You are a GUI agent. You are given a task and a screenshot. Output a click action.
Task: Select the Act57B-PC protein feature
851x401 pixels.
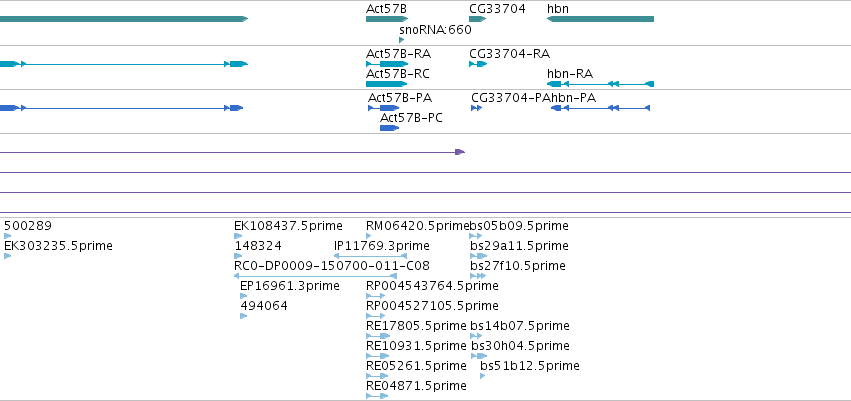point(390,128)
